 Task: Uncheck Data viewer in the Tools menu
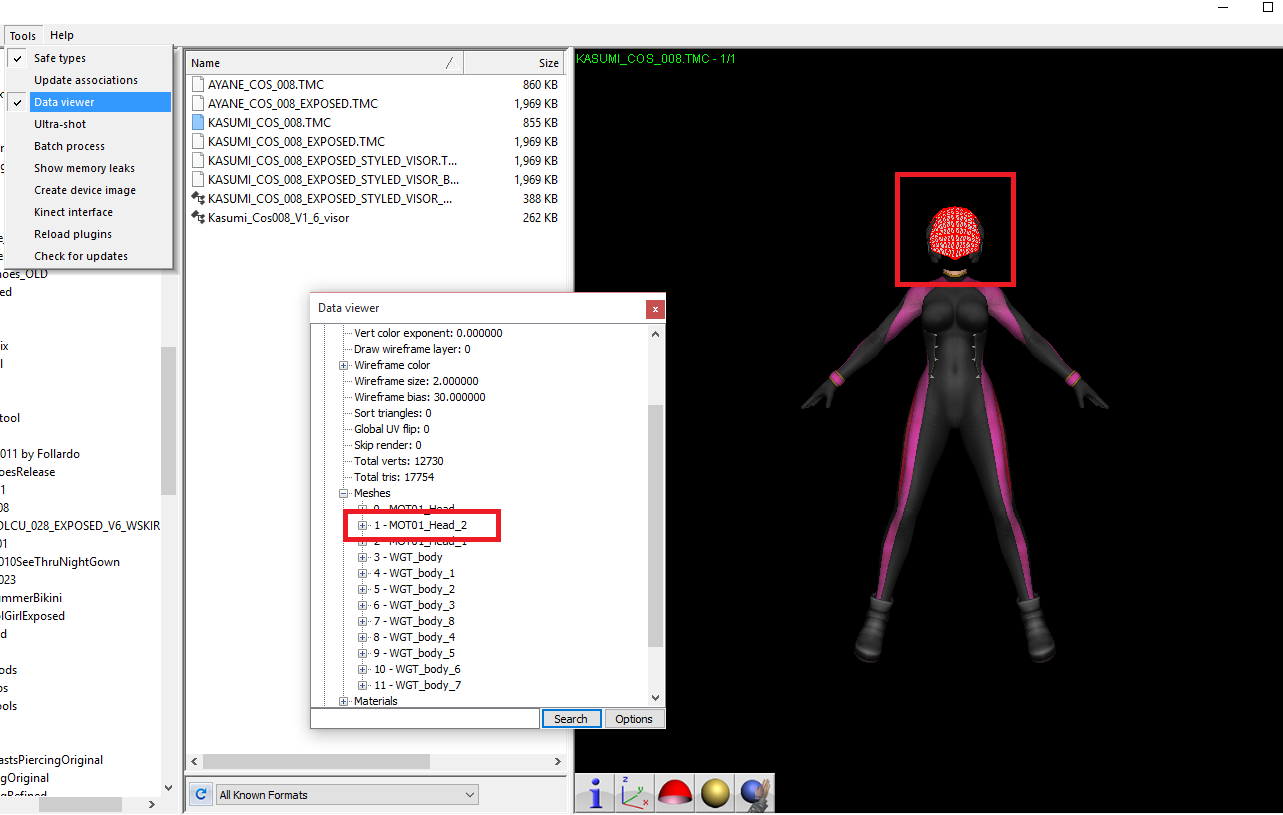coord(64,102)
